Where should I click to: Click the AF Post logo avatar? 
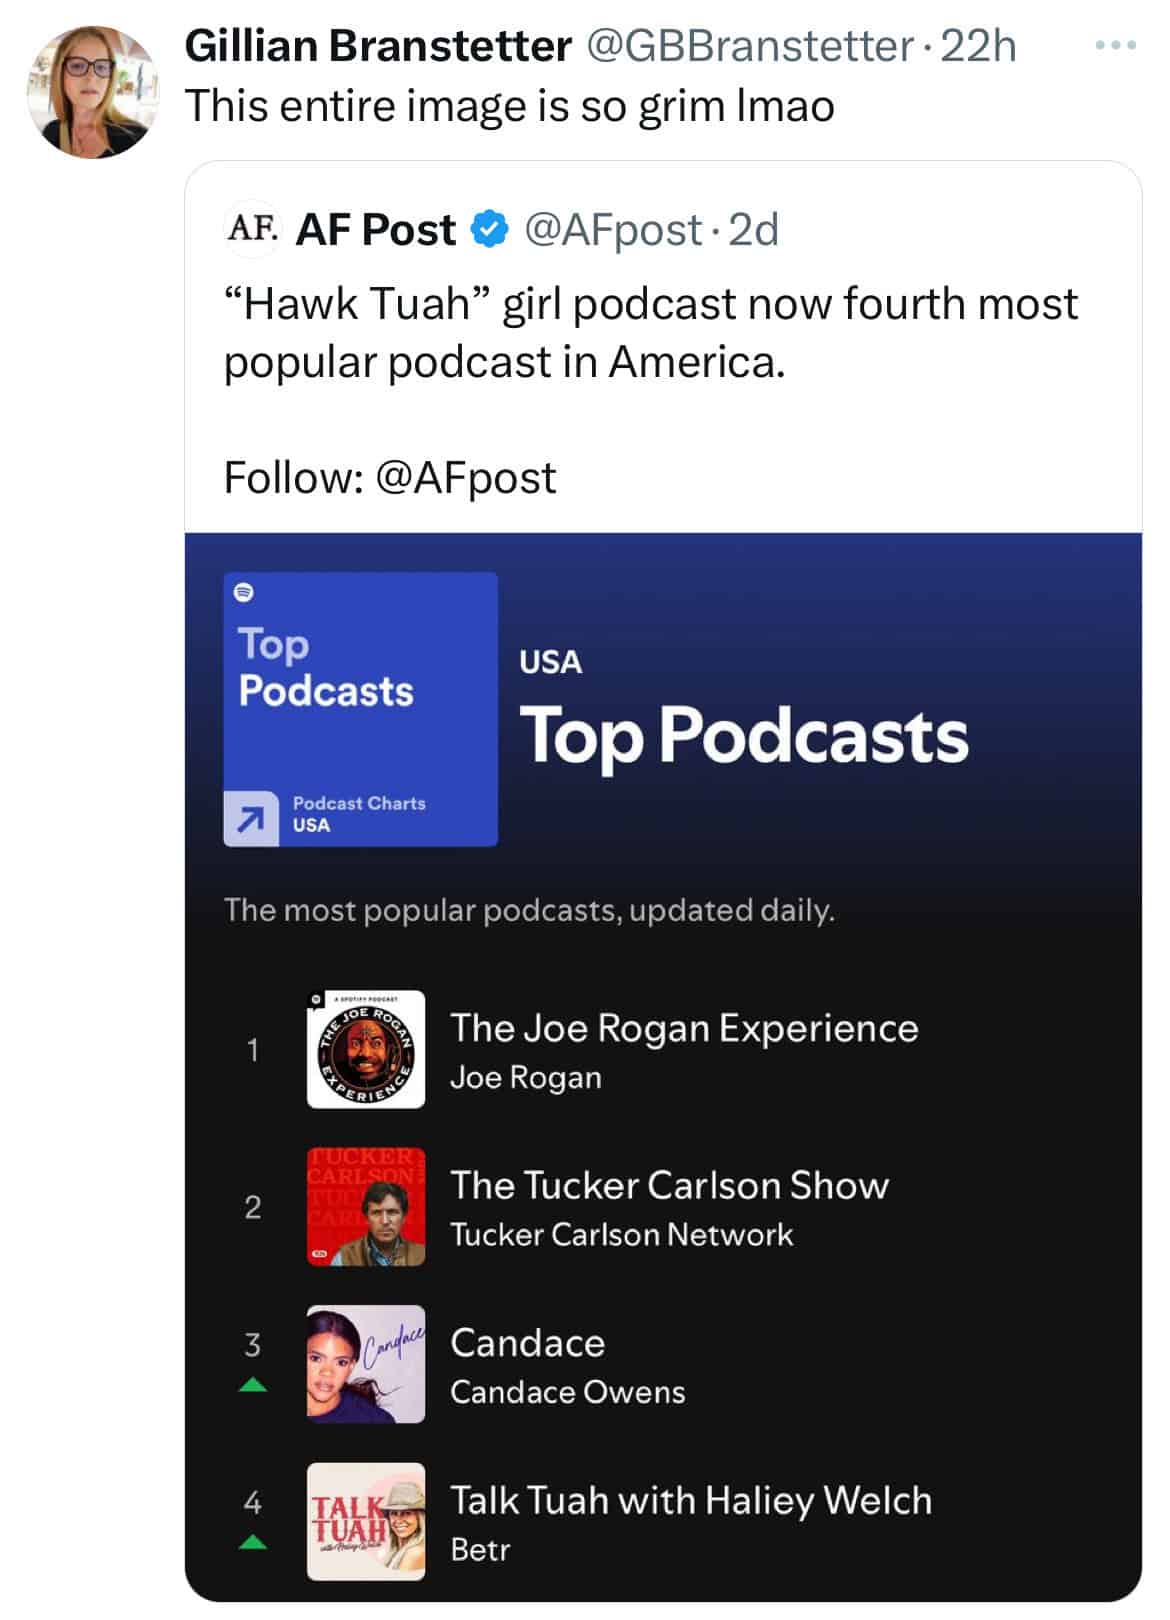tap(253, 229)
